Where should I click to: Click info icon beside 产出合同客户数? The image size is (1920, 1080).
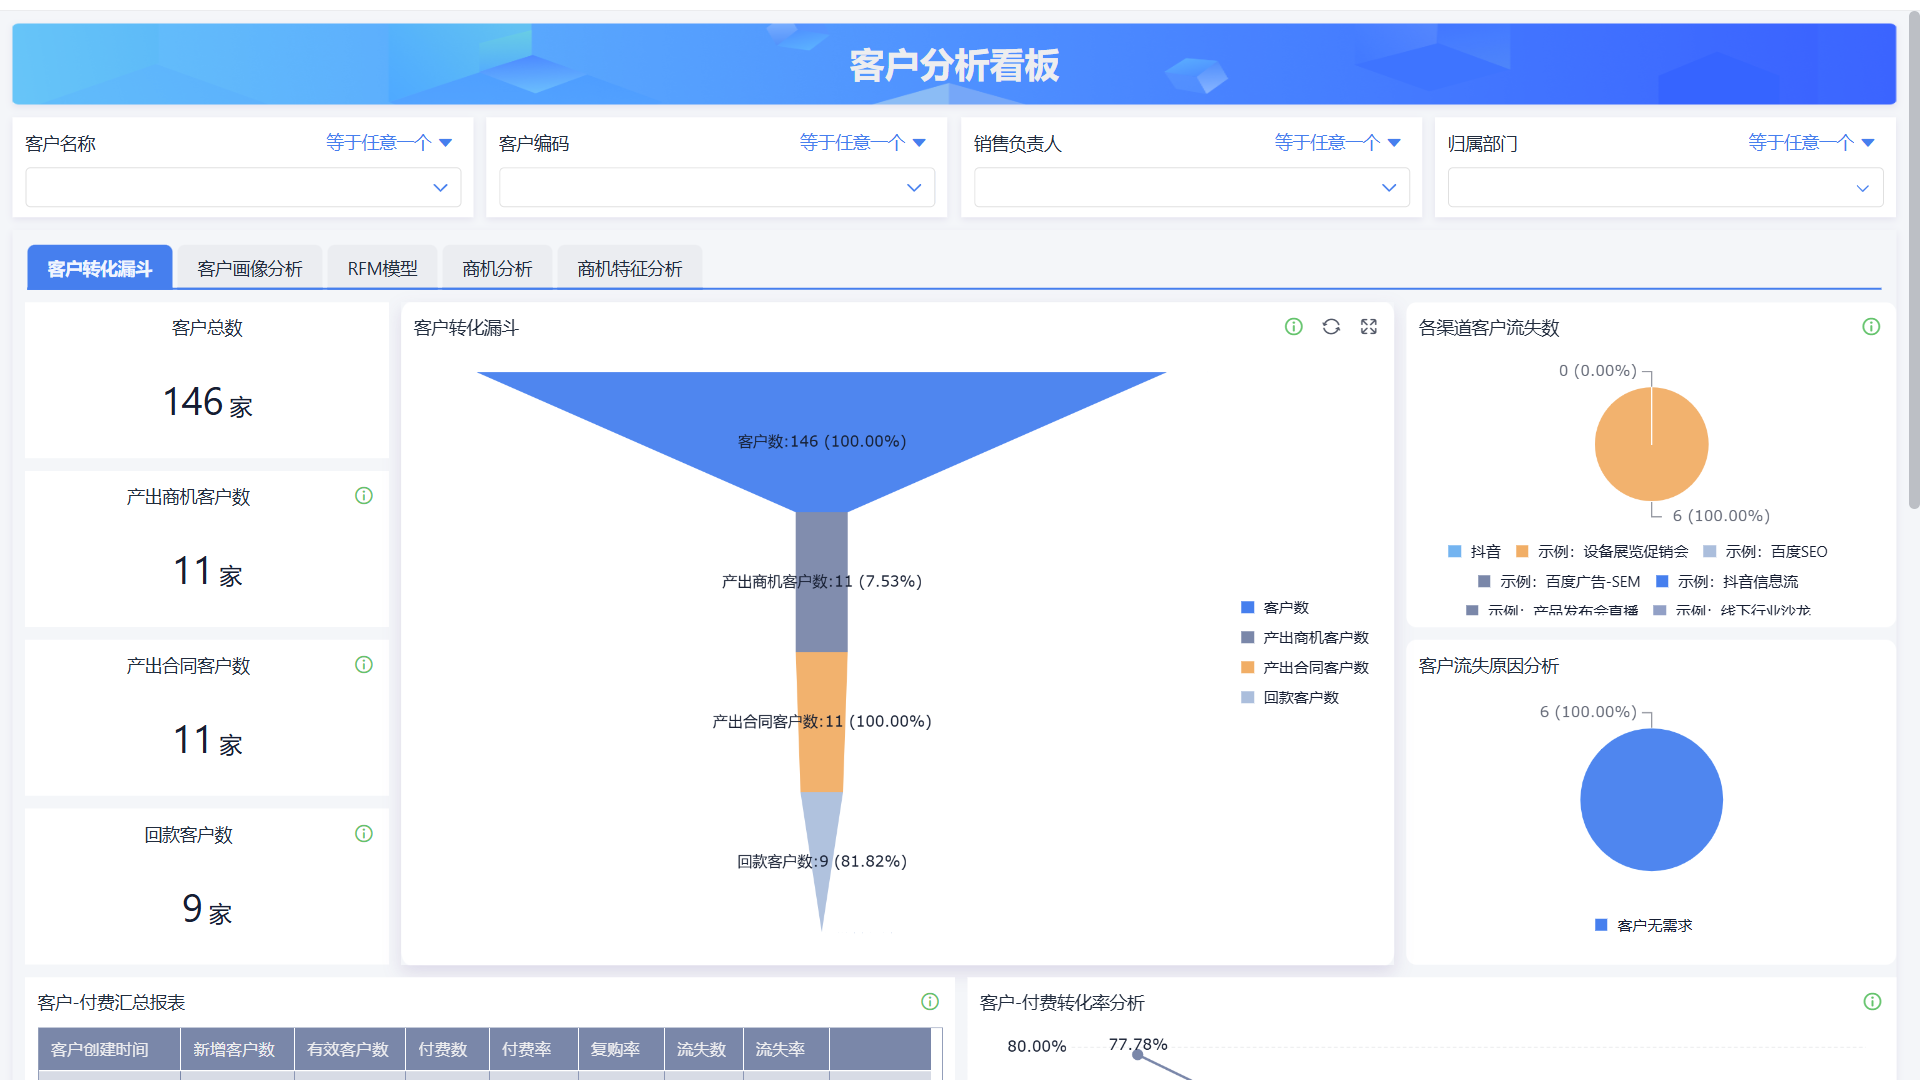click(364, 665)
